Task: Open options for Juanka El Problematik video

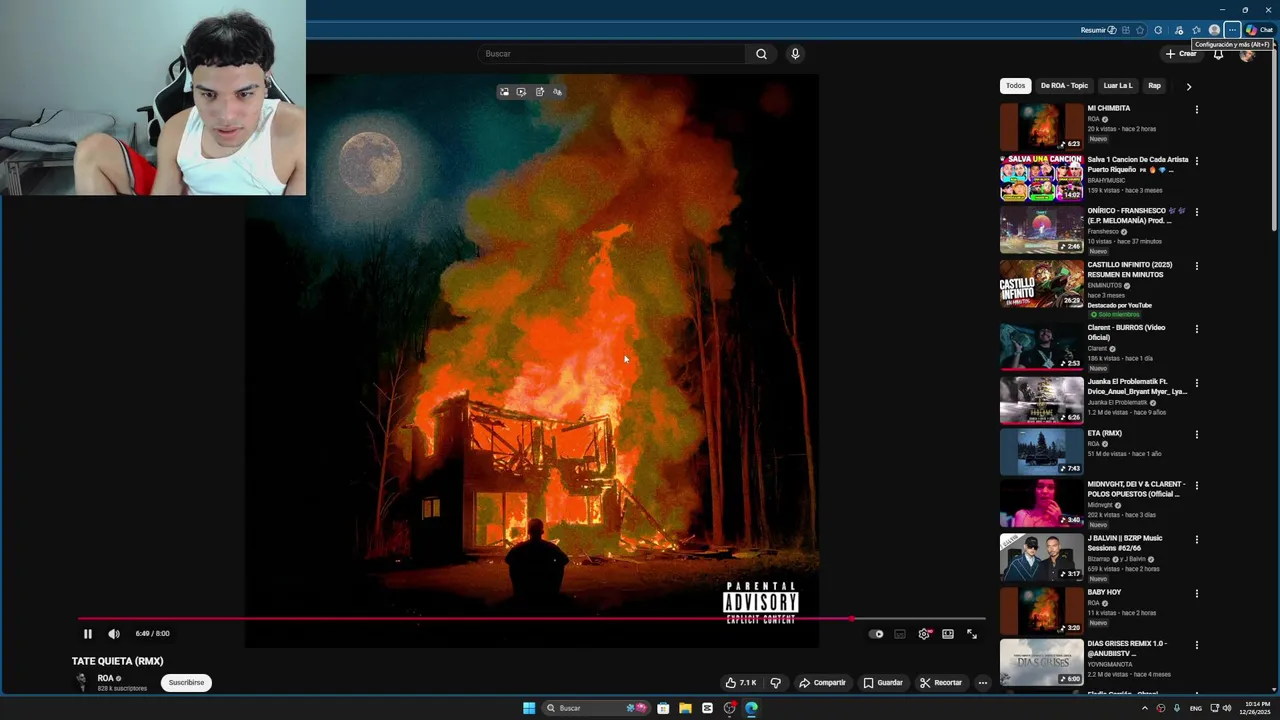Action: pos(1197,383)
